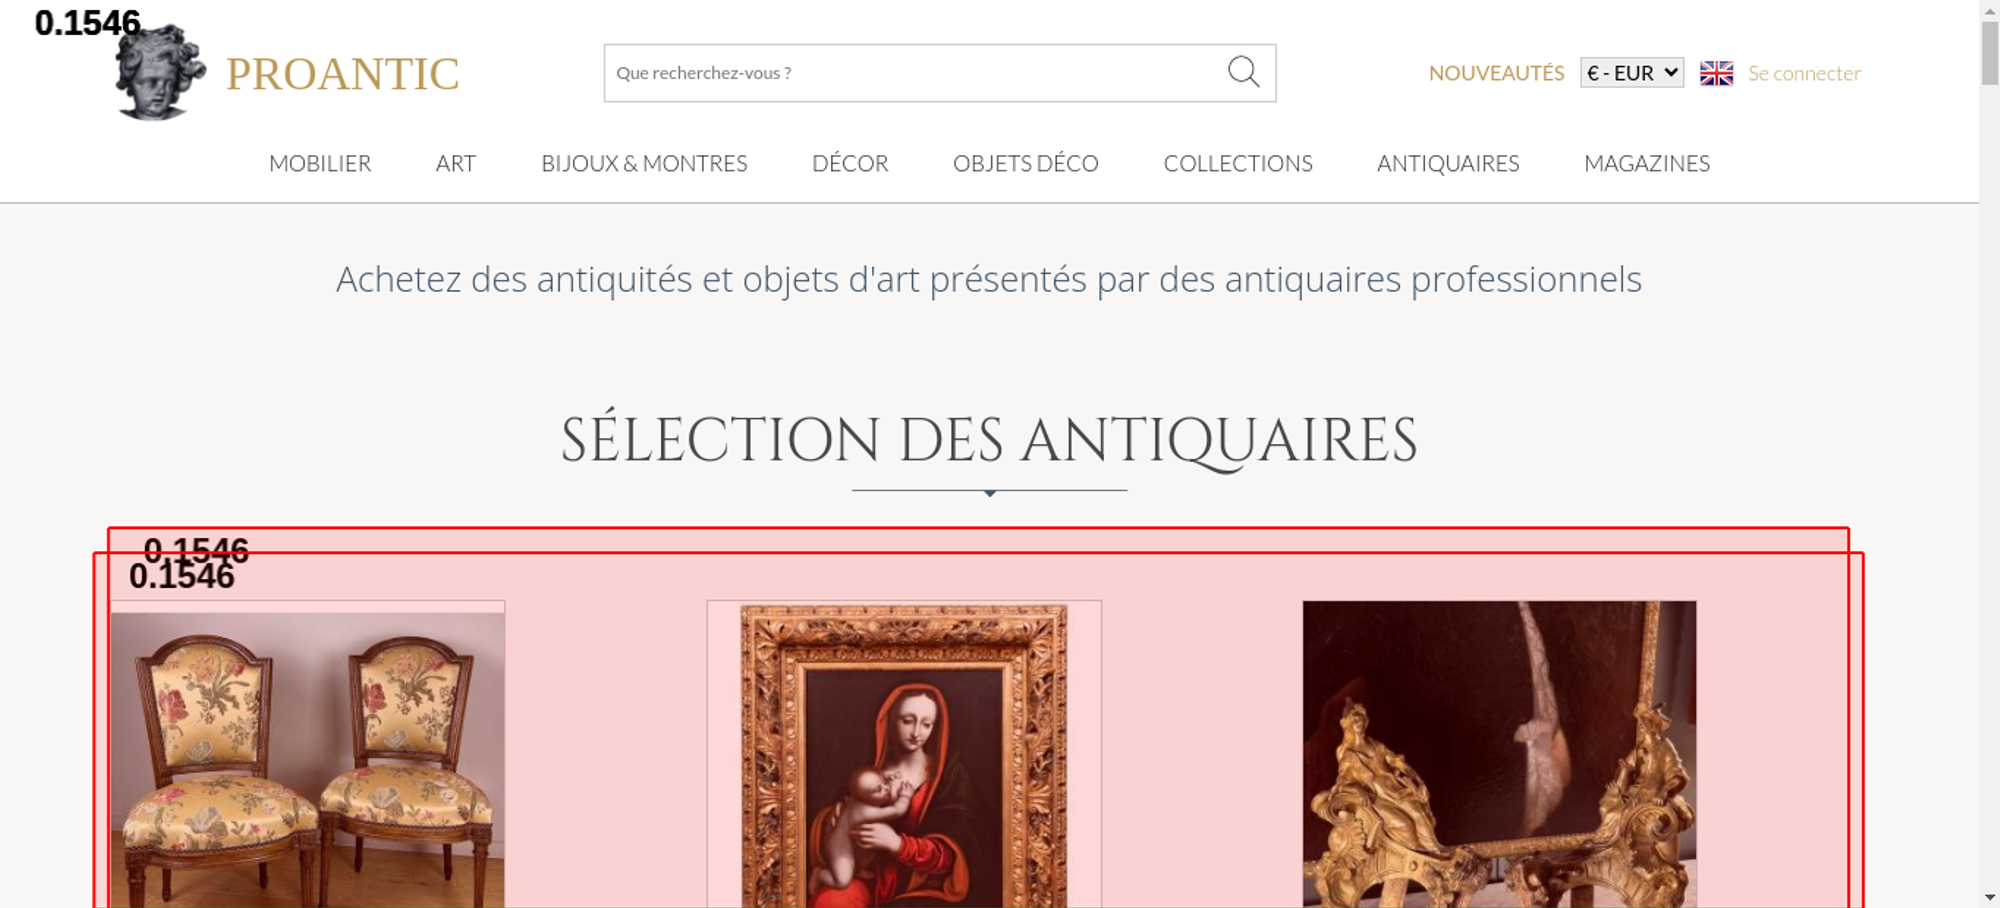Open the ANTIQUAIRES menu

(1448, 163)
